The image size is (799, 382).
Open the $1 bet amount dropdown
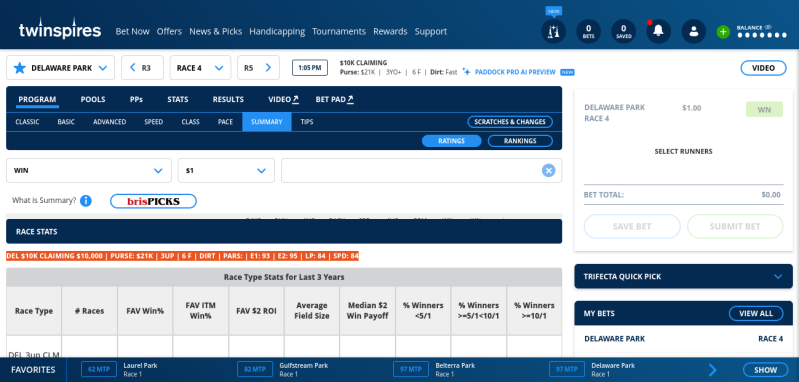click(226, 171)
